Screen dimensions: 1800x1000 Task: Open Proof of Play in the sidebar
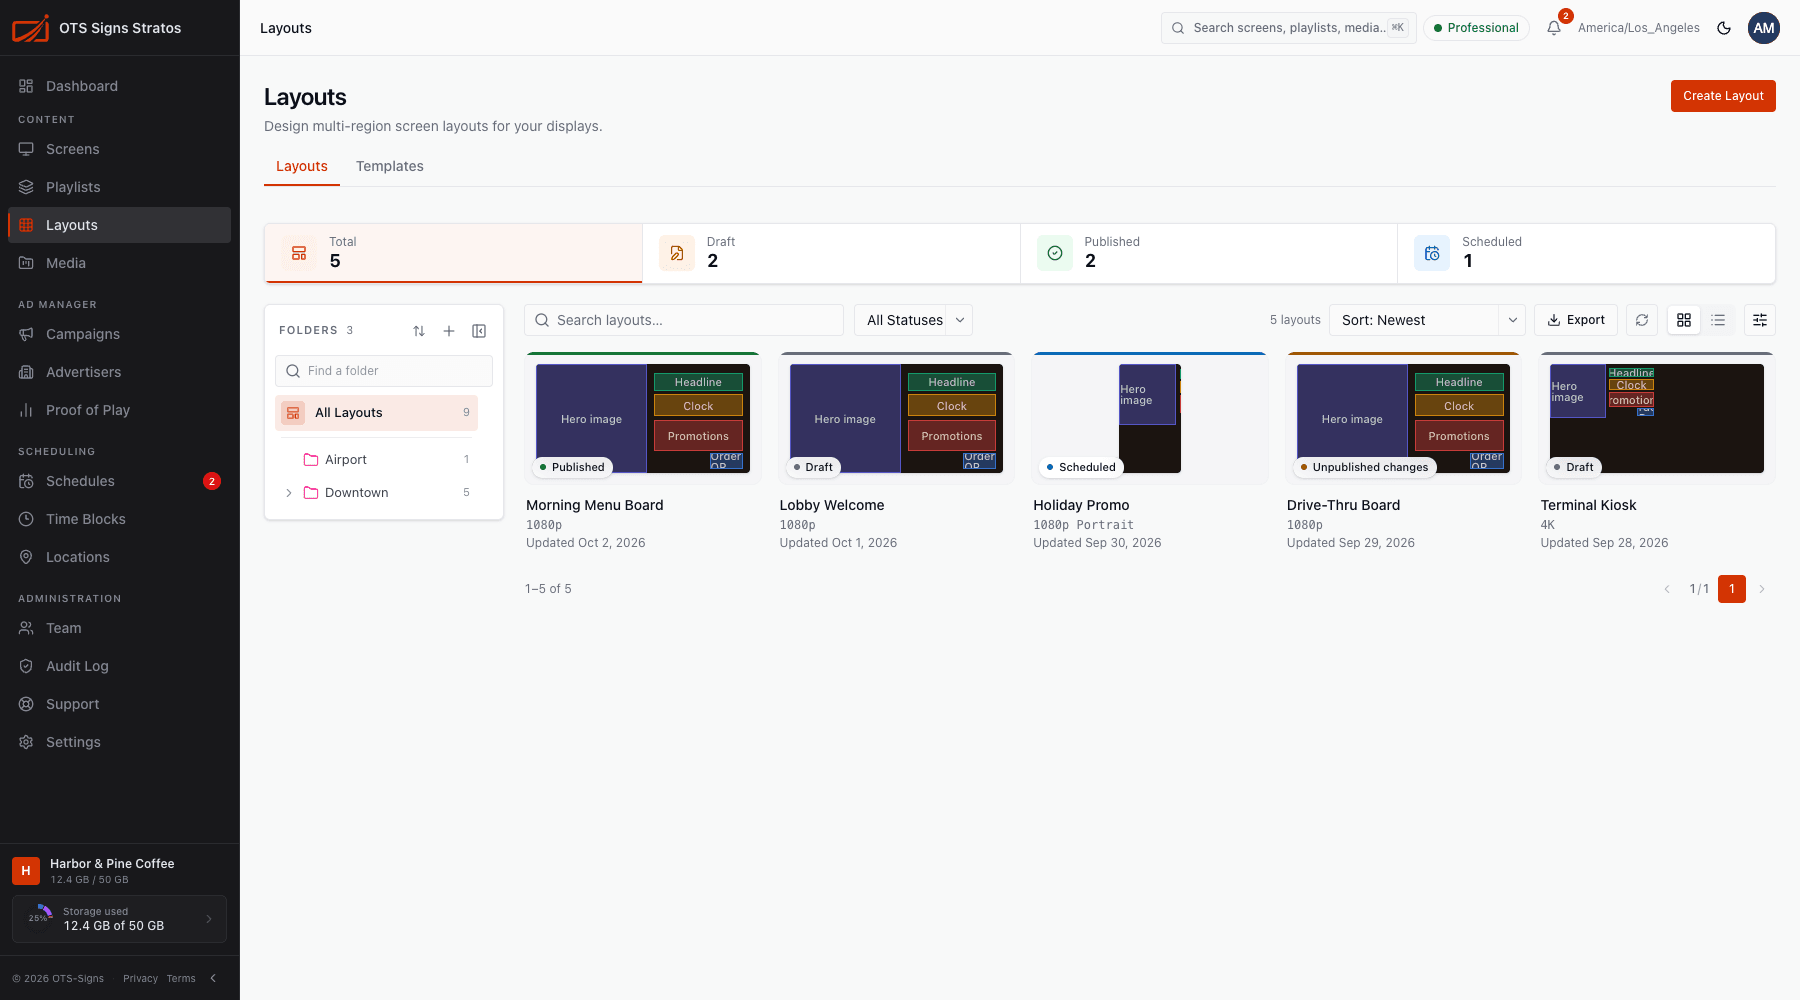pyautogui.click(x=120, y=410)
